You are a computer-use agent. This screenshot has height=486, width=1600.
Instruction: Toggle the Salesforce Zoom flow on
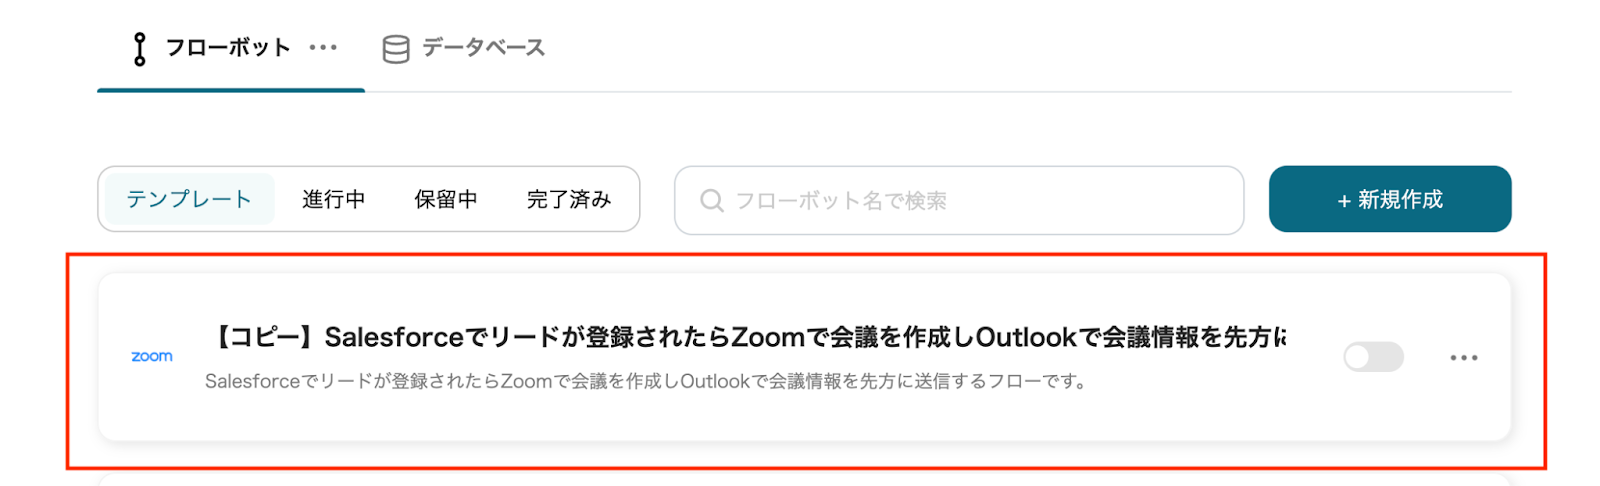[x=1373, y=357]
